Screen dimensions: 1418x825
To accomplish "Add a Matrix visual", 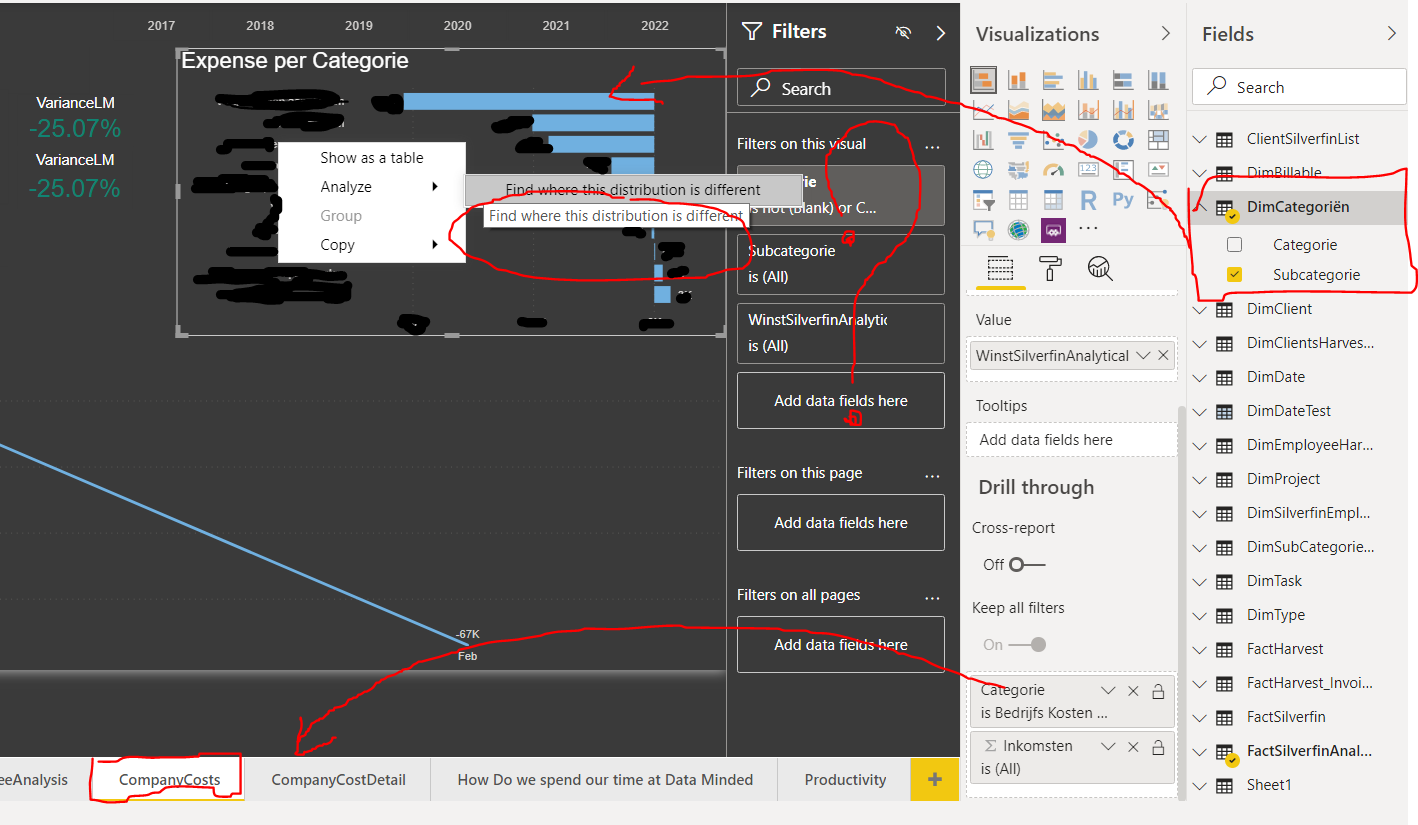I will (1053, 200).
